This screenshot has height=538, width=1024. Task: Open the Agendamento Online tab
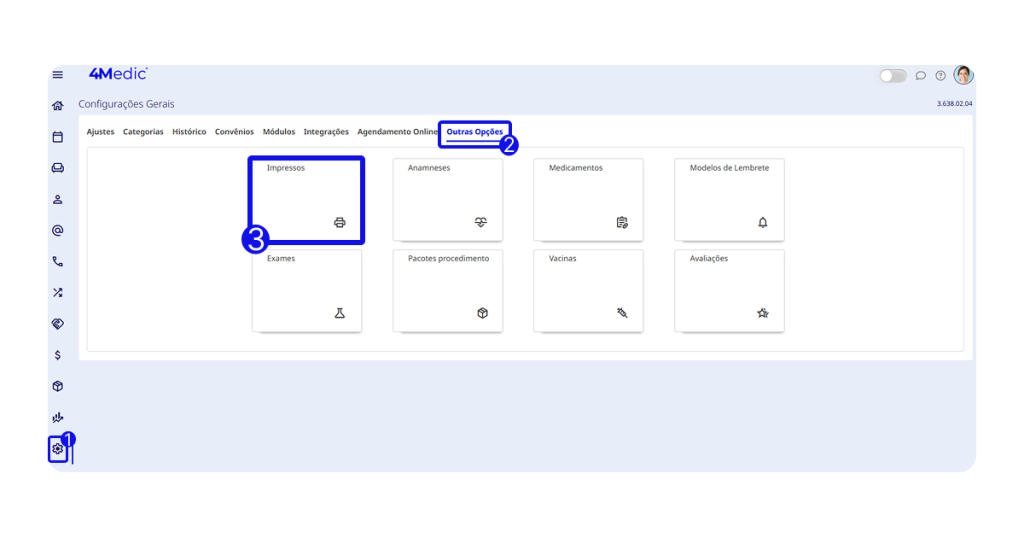tap(397, 132)
